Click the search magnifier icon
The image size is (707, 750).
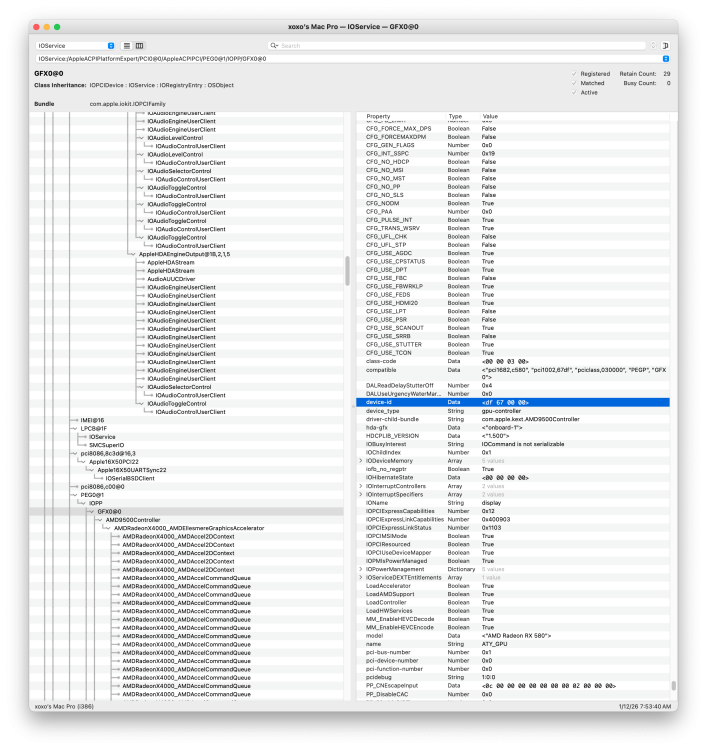click(x=274, y=45)
